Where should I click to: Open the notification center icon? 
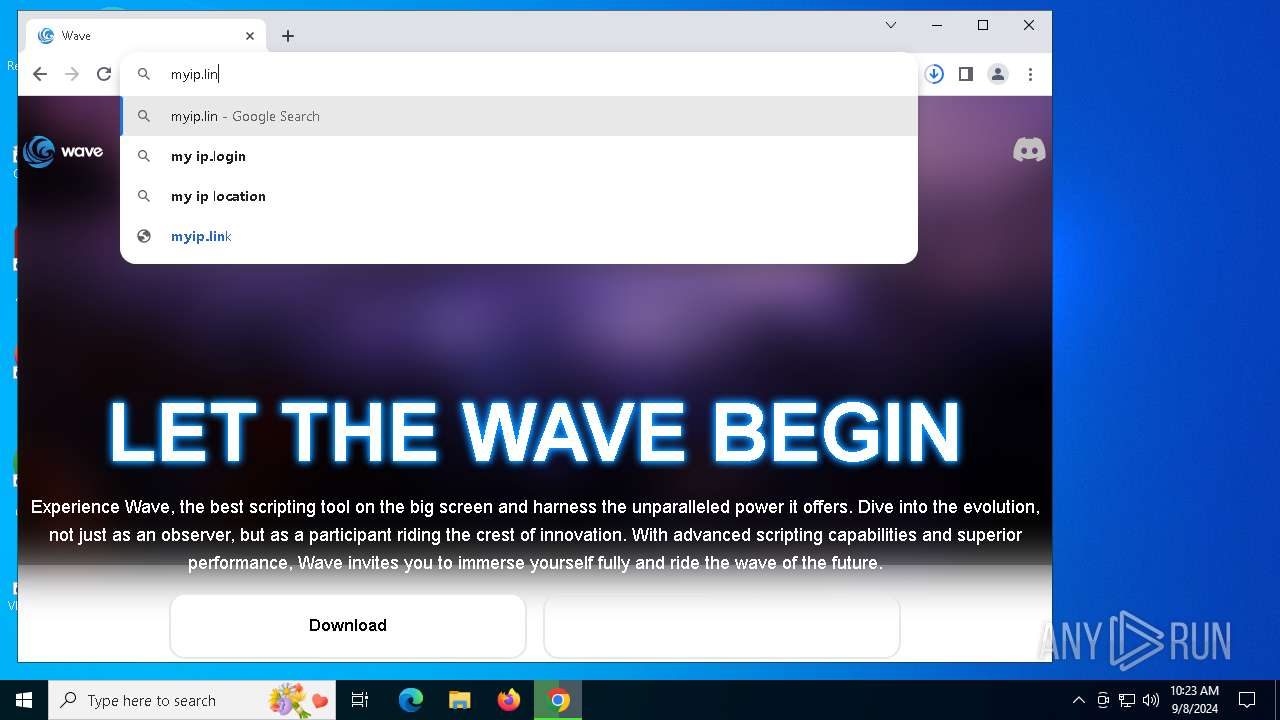pos(1247,700)
